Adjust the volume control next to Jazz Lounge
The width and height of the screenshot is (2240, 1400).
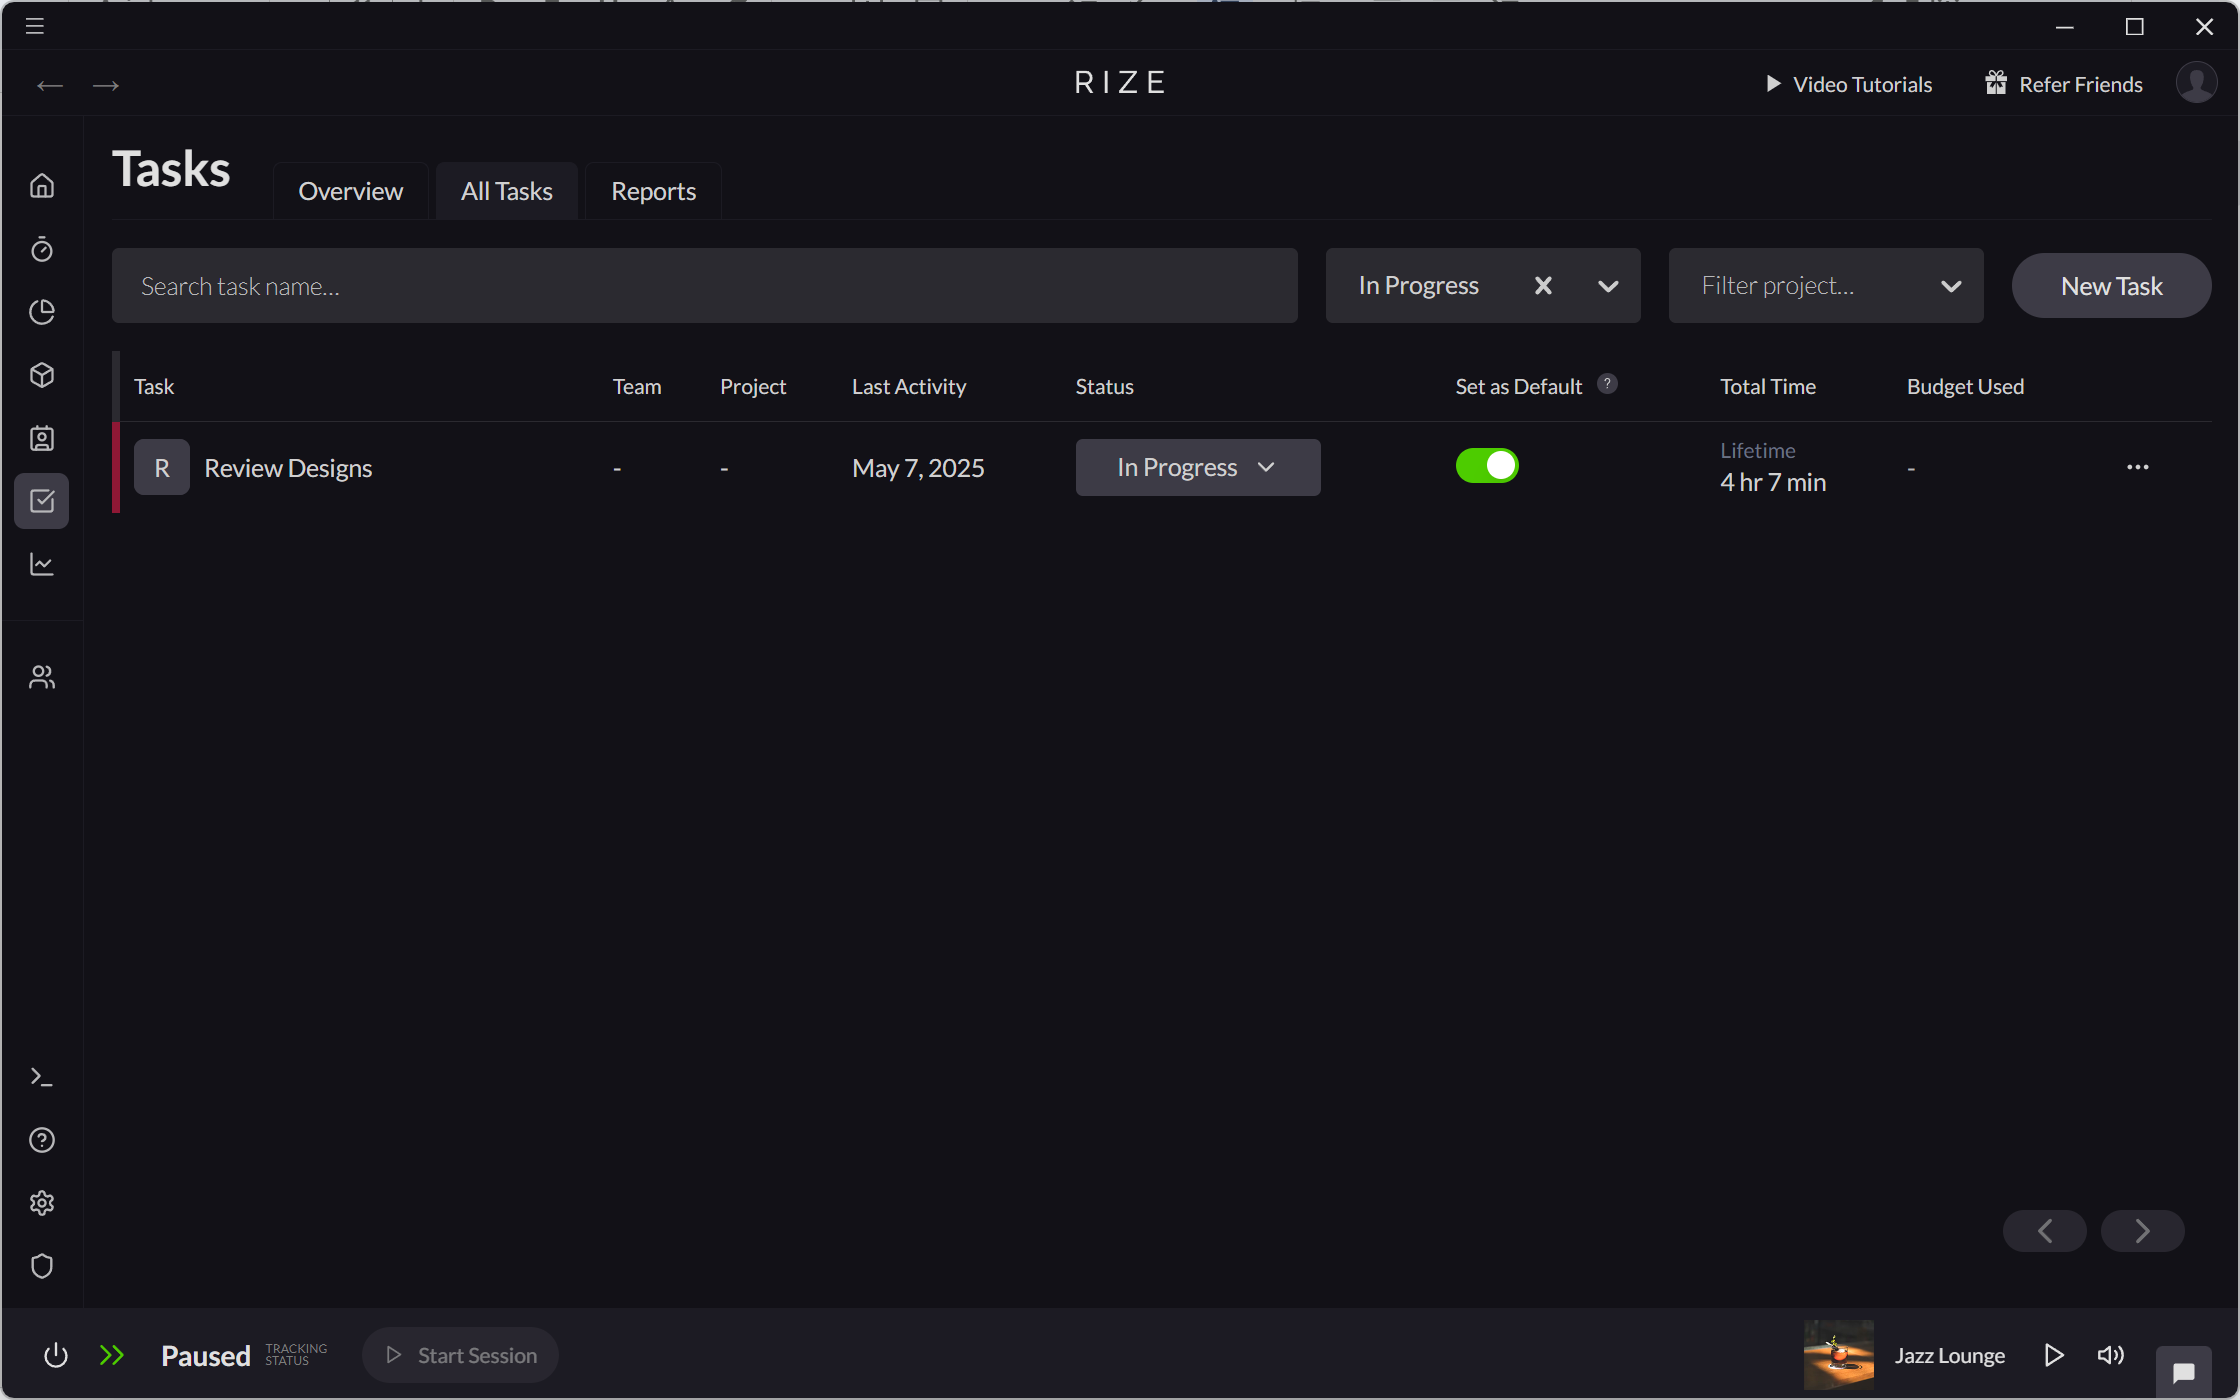[x=2110, y=1355]
